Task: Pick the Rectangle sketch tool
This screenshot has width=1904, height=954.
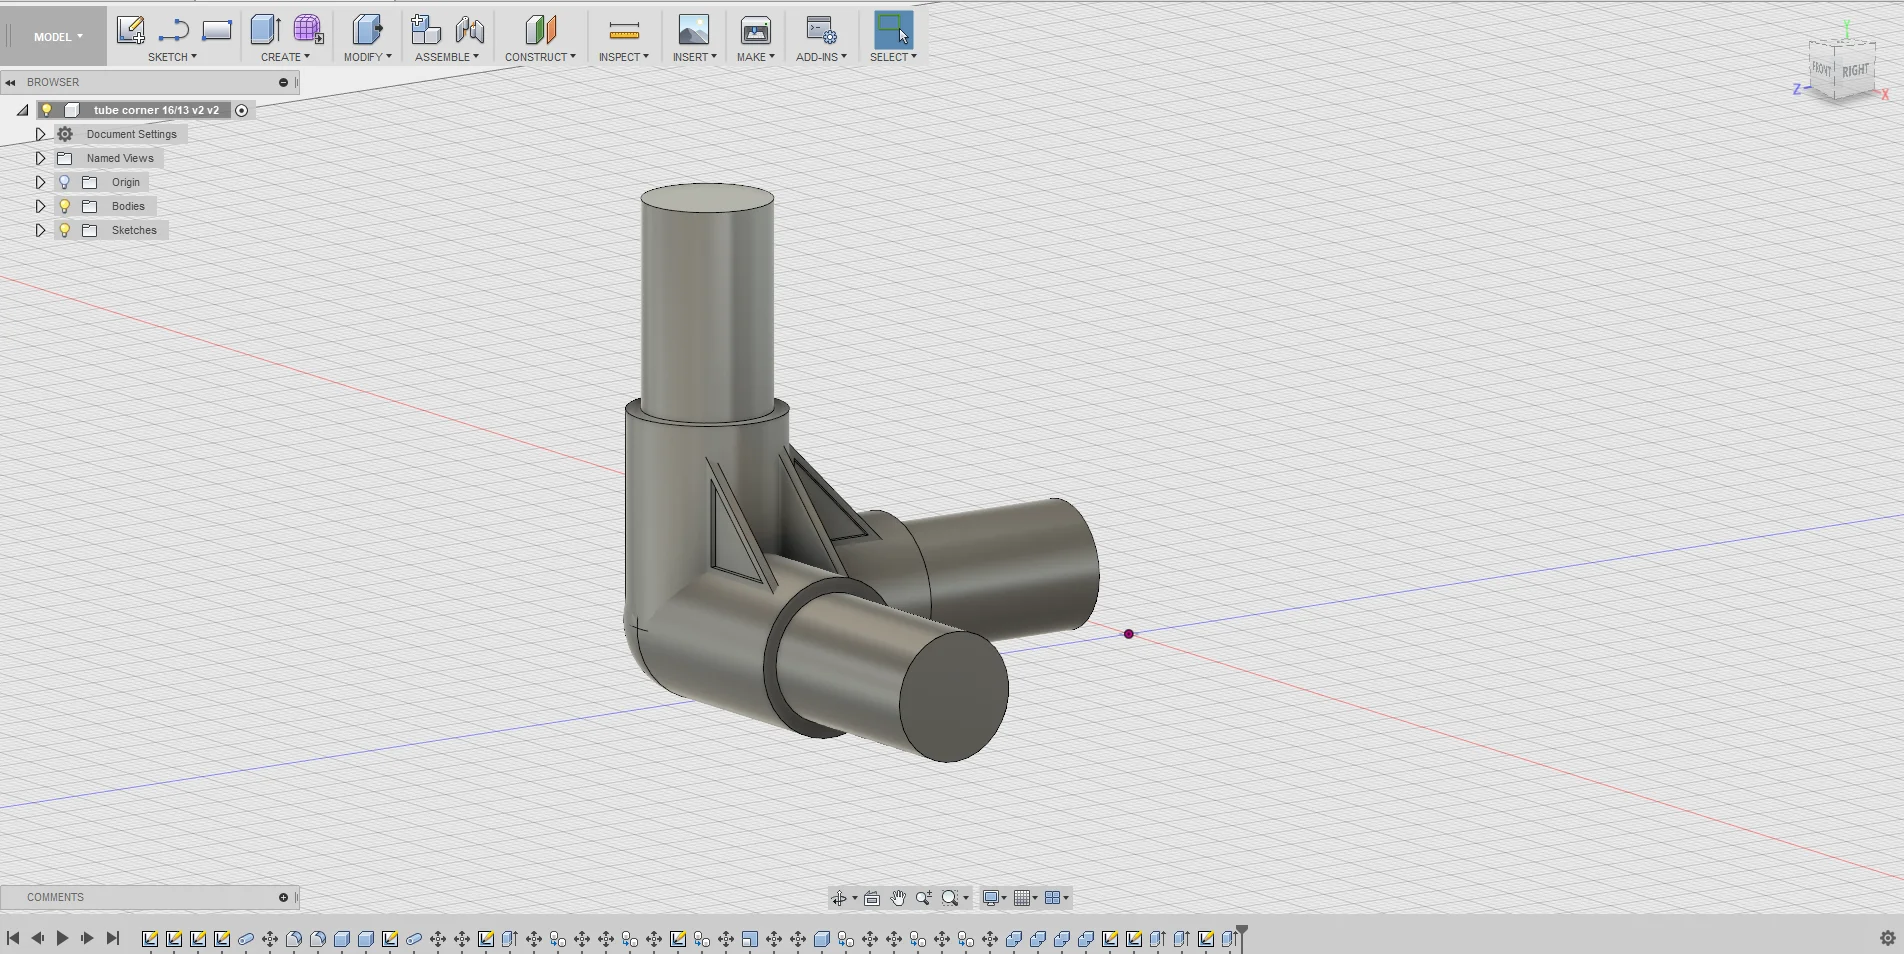Action: pyautogui.click(x=217, y=30)
